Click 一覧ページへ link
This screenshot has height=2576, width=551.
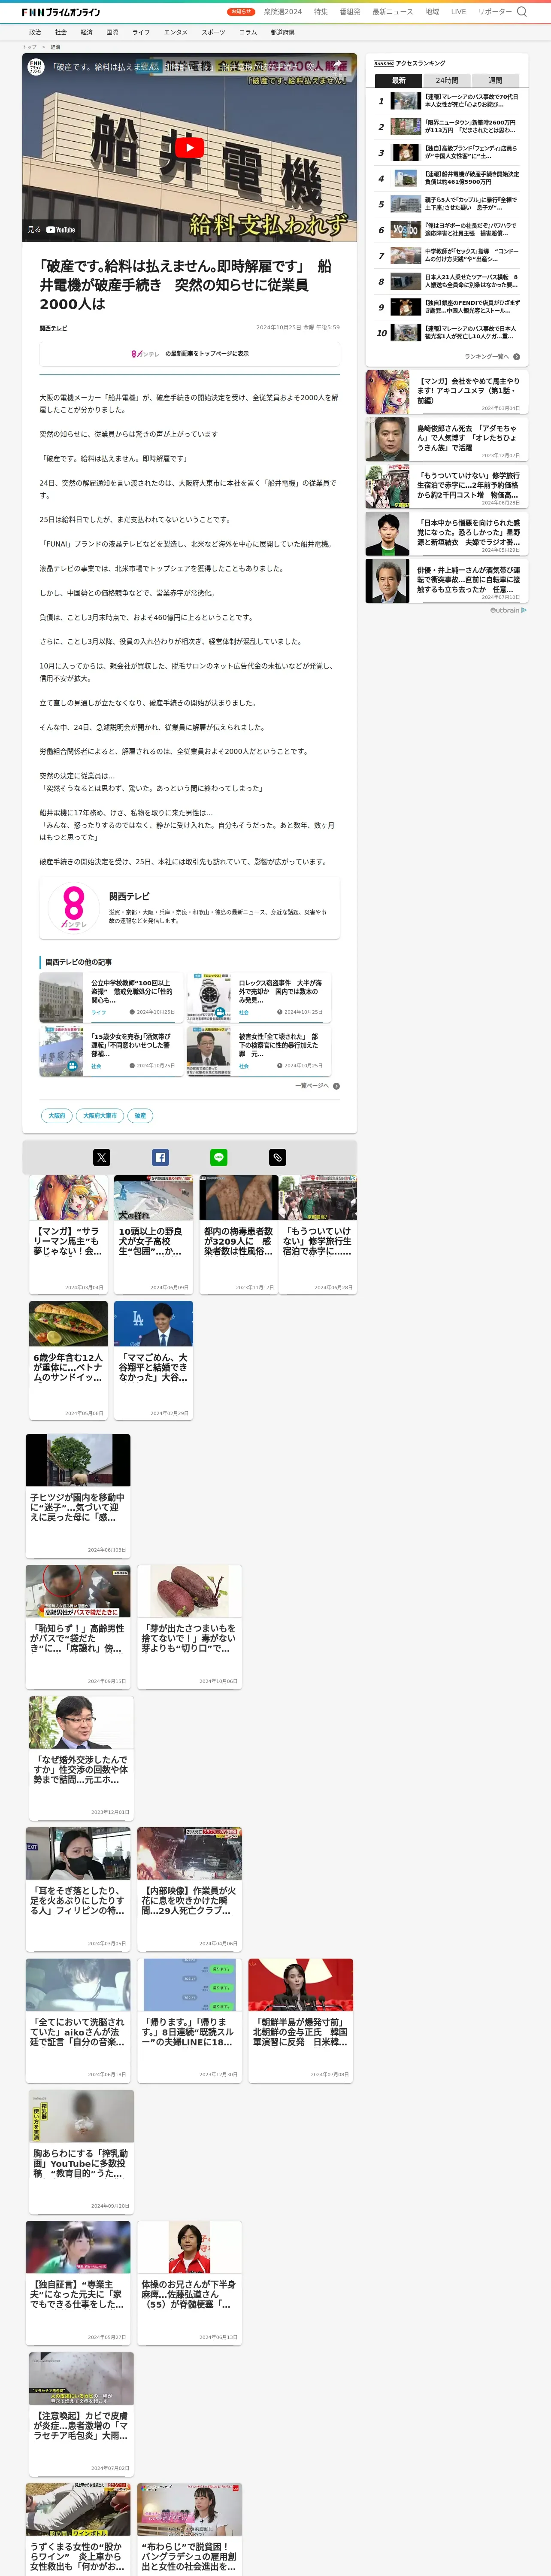coord(312,1086)
